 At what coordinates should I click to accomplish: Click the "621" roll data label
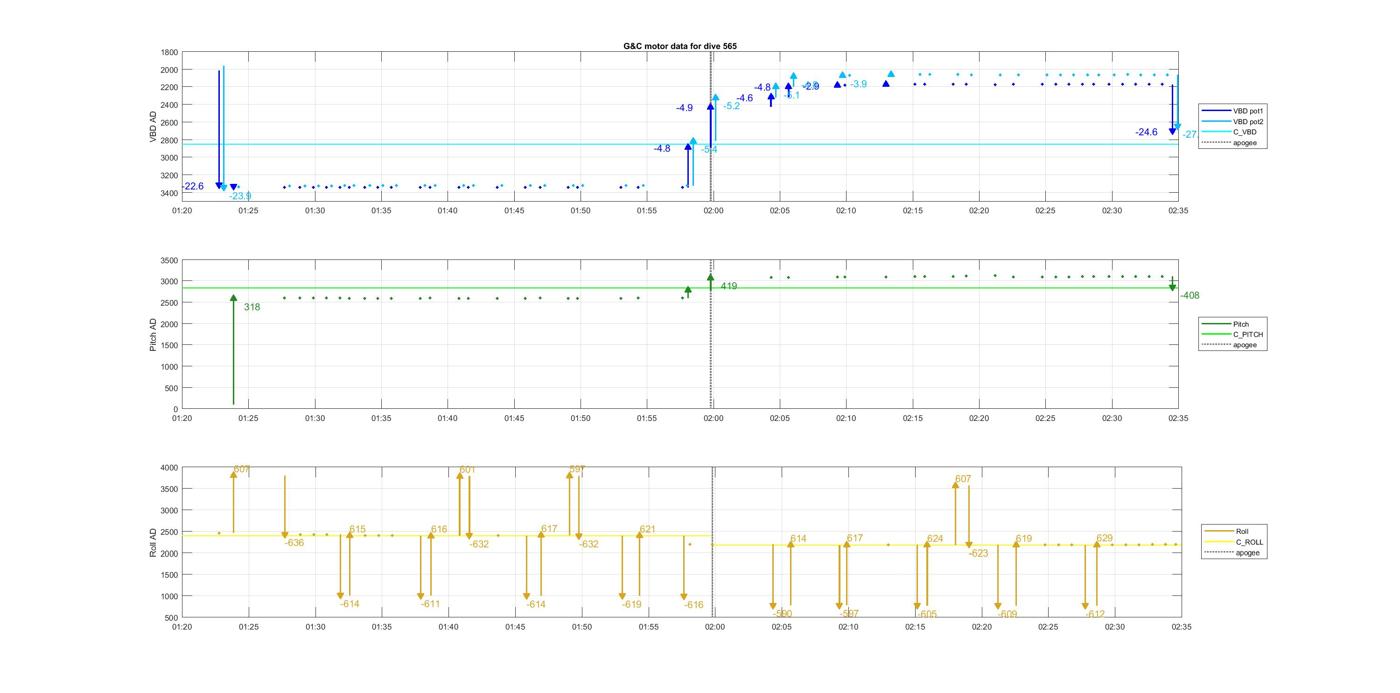tap(647, 529)
